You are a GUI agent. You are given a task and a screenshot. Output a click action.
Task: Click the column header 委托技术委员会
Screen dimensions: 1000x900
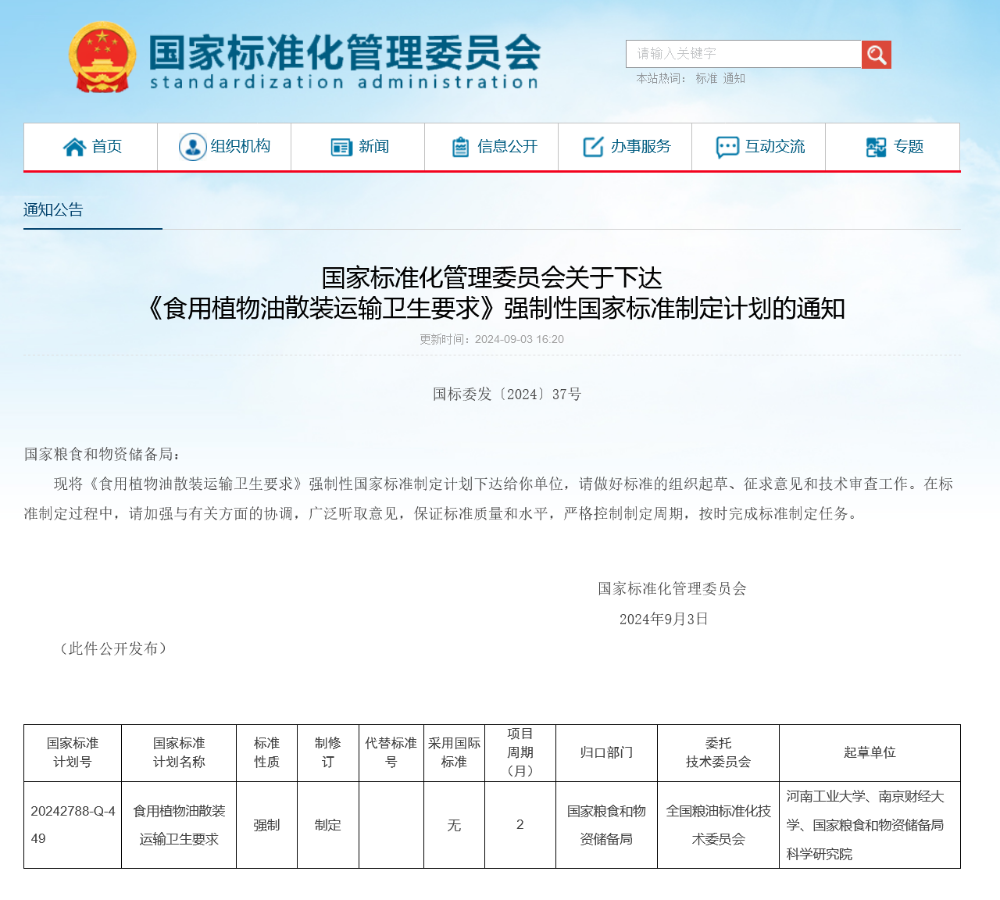(718, 753)
